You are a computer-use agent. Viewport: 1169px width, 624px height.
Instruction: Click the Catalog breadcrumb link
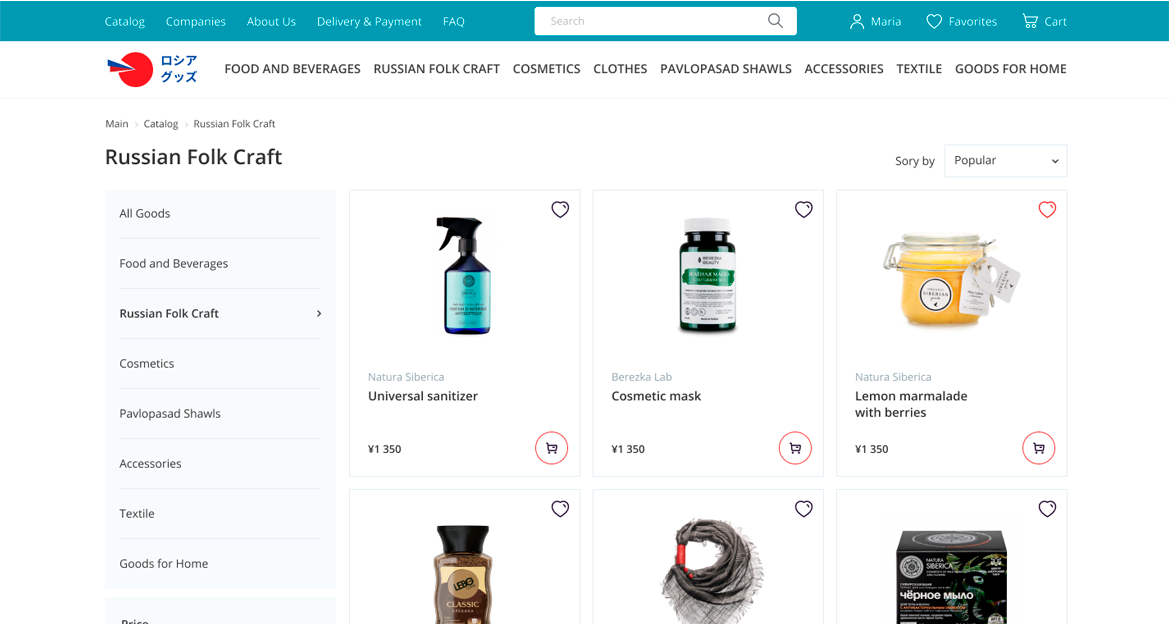pyautogui.click(x=161, y=124)
